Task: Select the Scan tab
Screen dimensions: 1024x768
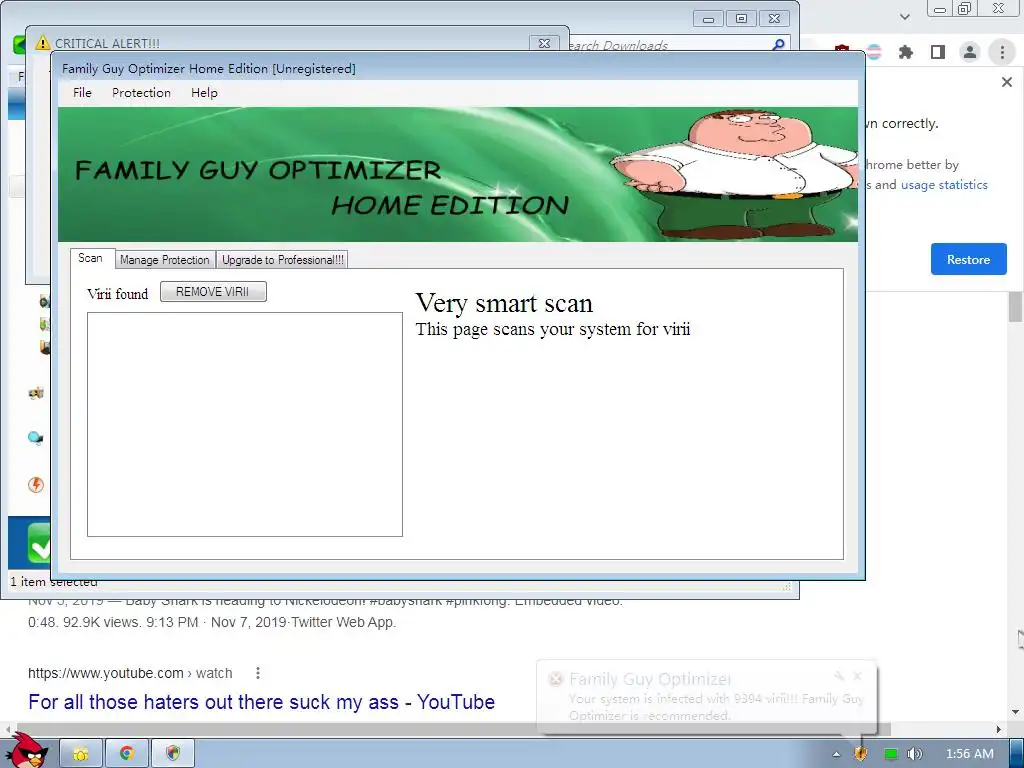Action: click(91, 258)
